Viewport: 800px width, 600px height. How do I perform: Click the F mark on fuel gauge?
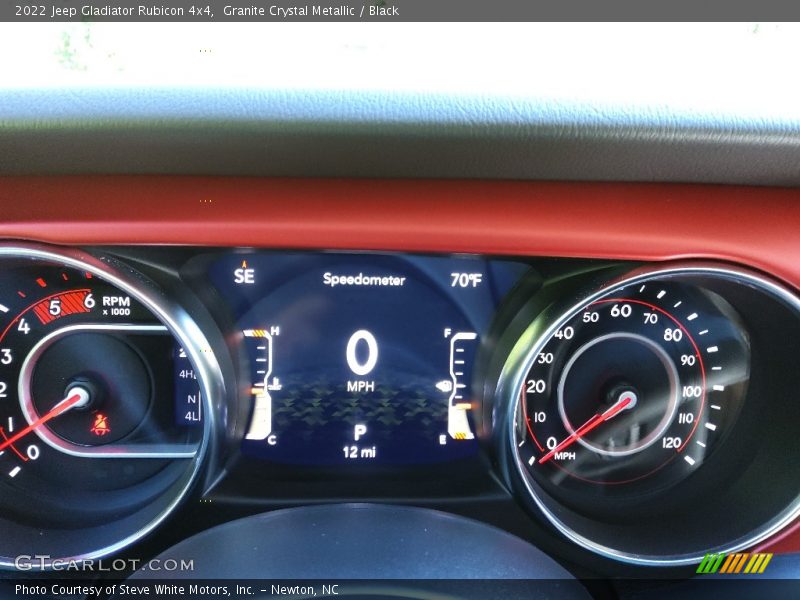click(x=447, y=333)
